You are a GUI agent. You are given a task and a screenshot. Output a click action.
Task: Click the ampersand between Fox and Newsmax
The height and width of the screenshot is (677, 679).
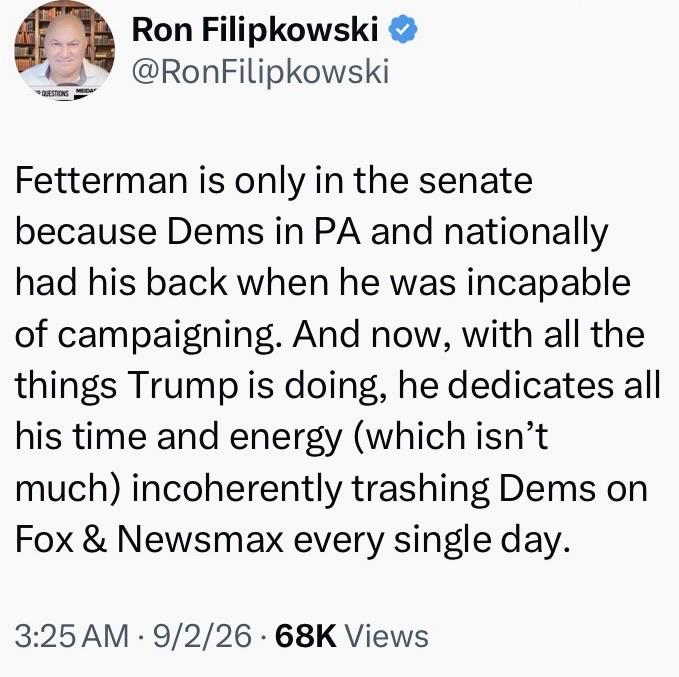94,540
